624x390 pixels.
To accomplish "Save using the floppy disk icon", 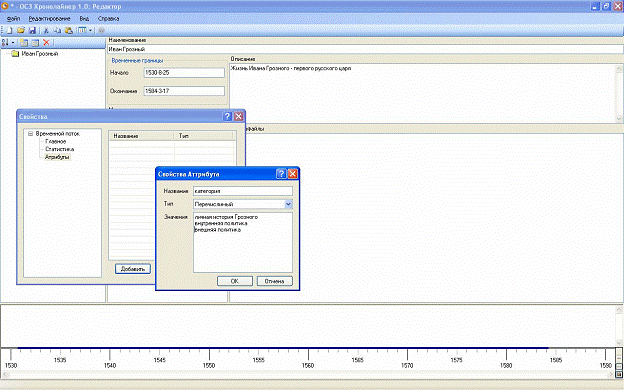I will (x=33, y=30).
